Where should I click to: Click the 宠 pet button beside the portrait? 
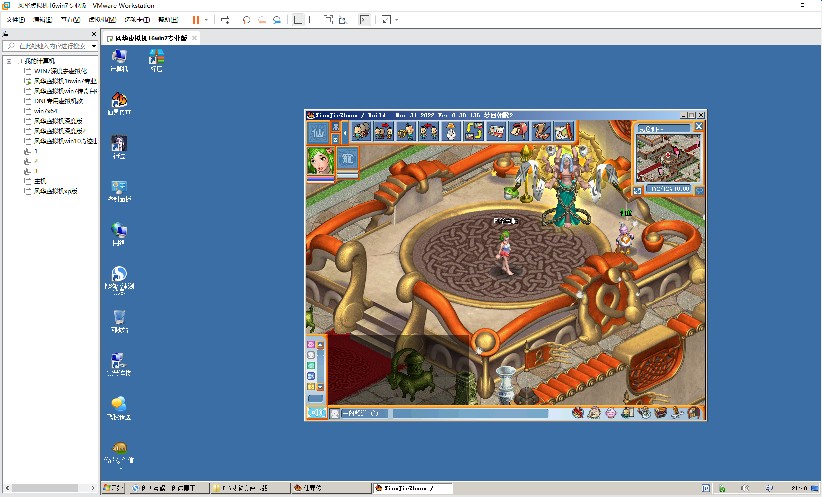click(348, 158)
